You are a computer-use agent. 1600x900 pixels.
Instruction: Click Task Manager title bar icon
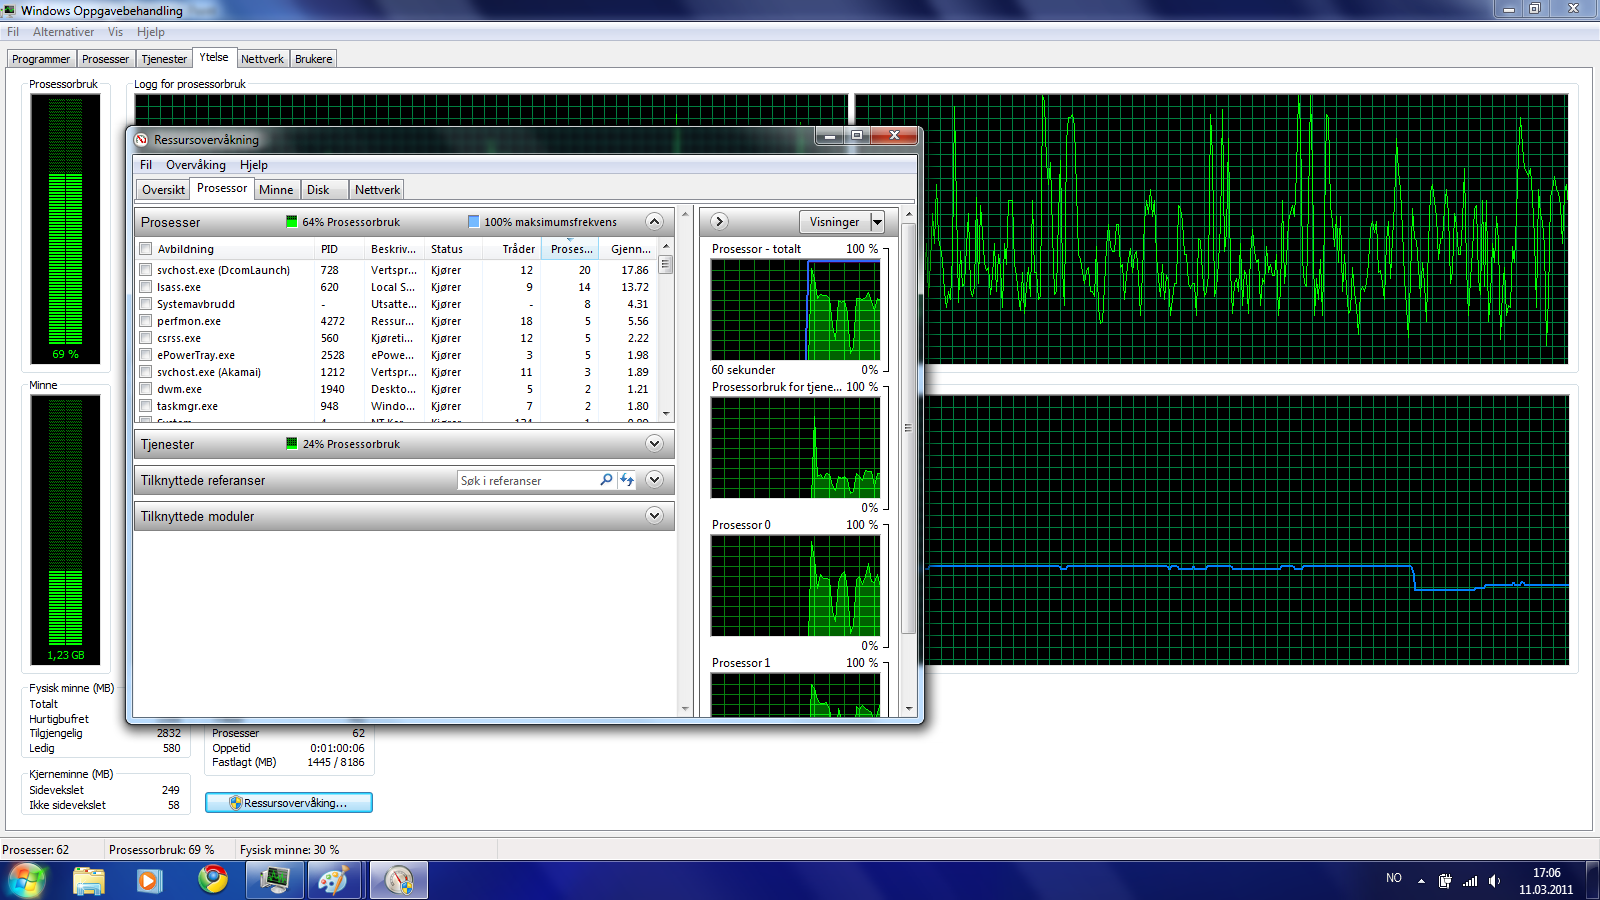tap(9, 10)
